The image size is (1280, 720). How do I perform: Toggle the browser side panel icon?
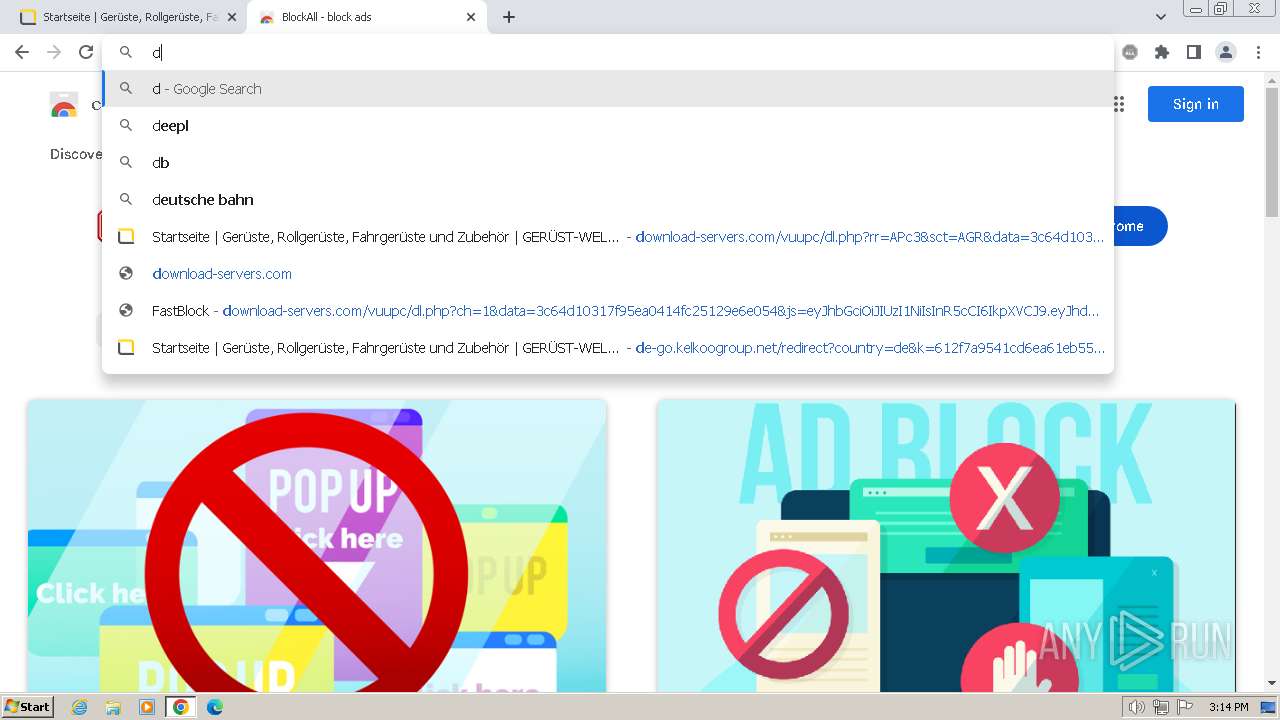[x=1193, y=52]
